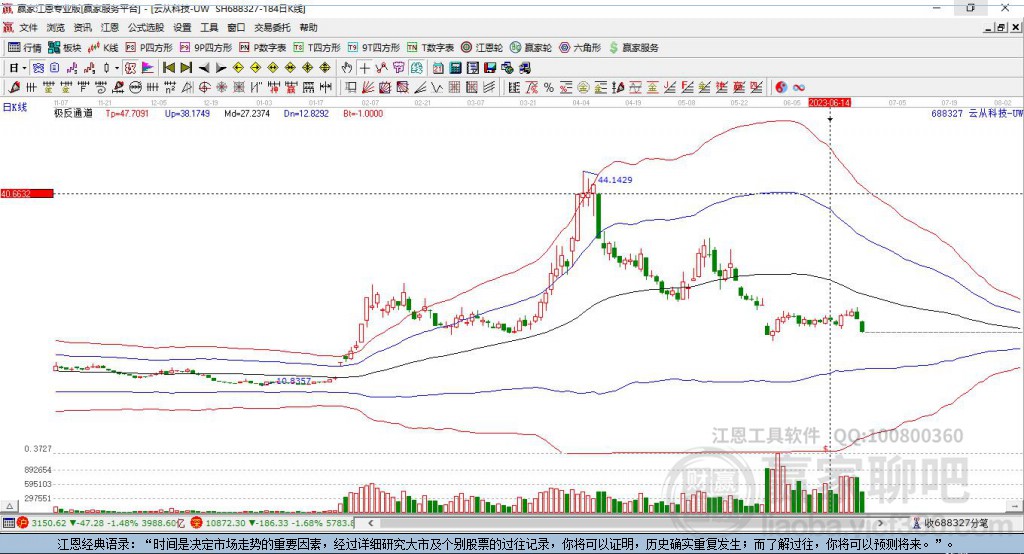Open the calendar date icon

click(438, 68)
